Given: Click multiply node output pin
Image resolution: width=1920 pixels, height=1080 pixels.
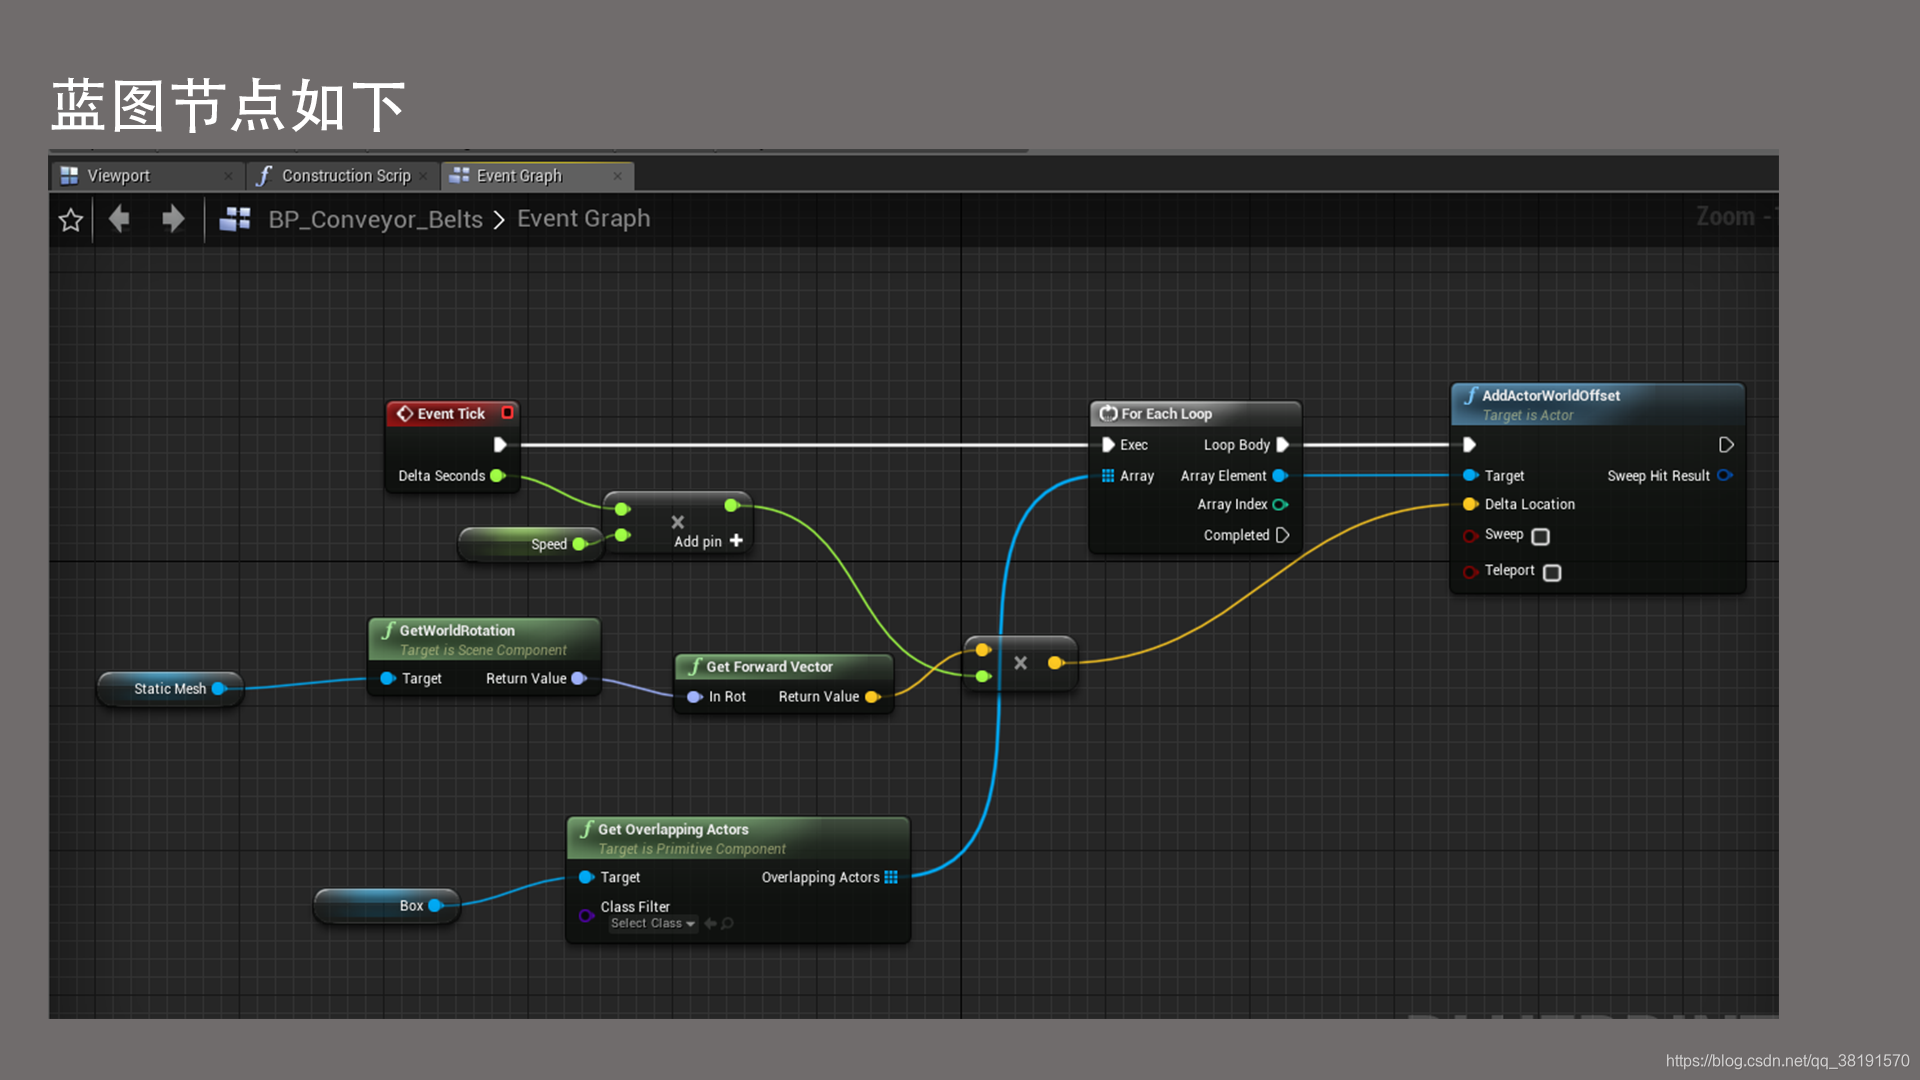Looking at the screenshot, I should [731, 505].
